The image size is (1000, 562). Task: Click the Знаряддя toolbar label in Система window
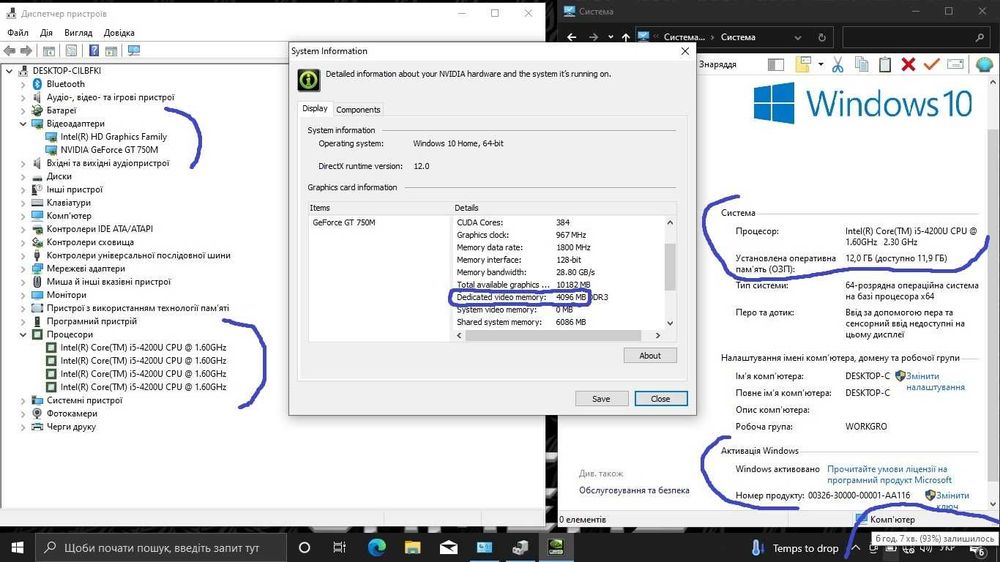(717, 64)
